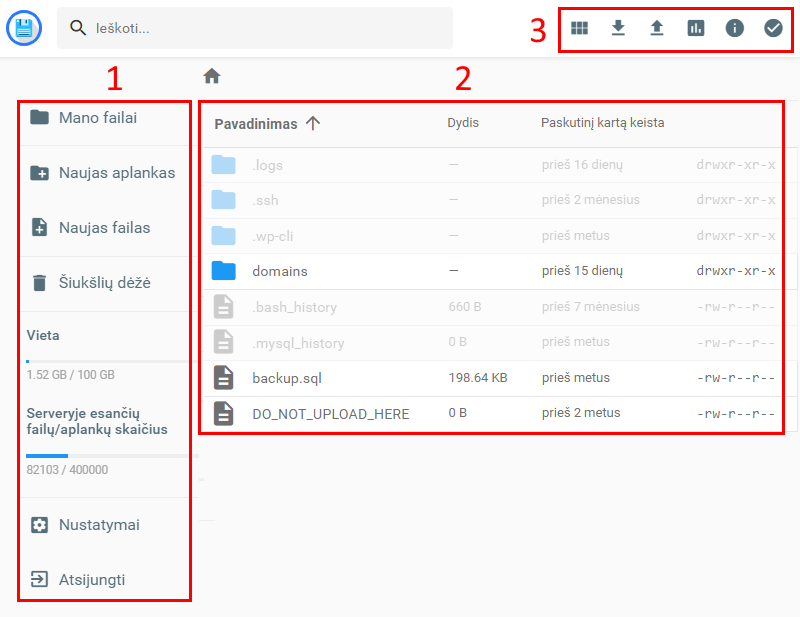This screenshot has width=800, height=617.
Task: Open Mano failai in sidebar
Action: [97, 117]
